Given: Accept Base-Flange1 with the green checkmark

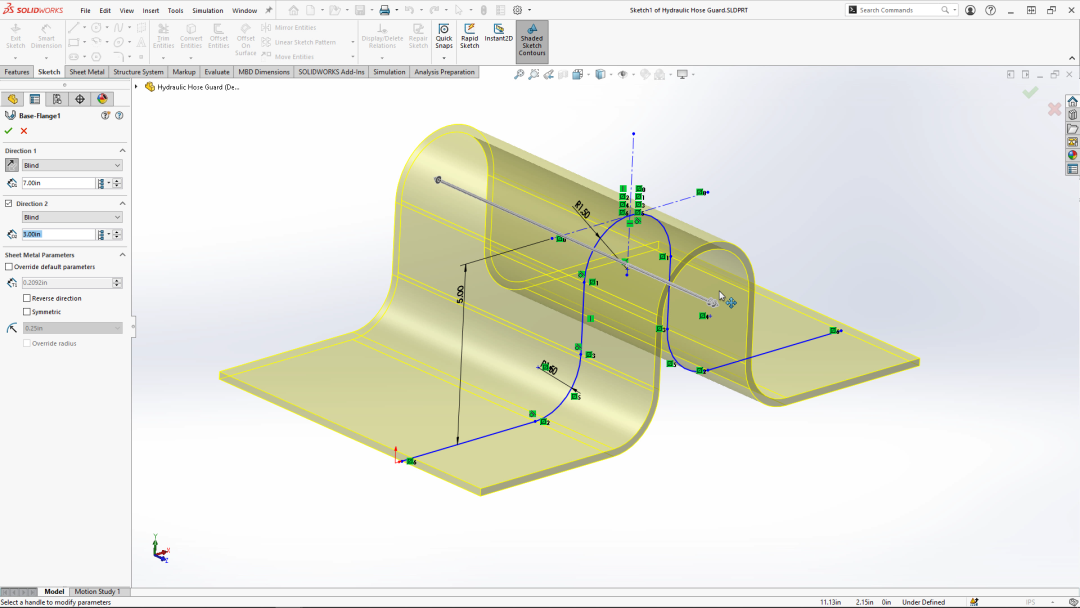Looking at the screenshot, I should coord(8,132).
